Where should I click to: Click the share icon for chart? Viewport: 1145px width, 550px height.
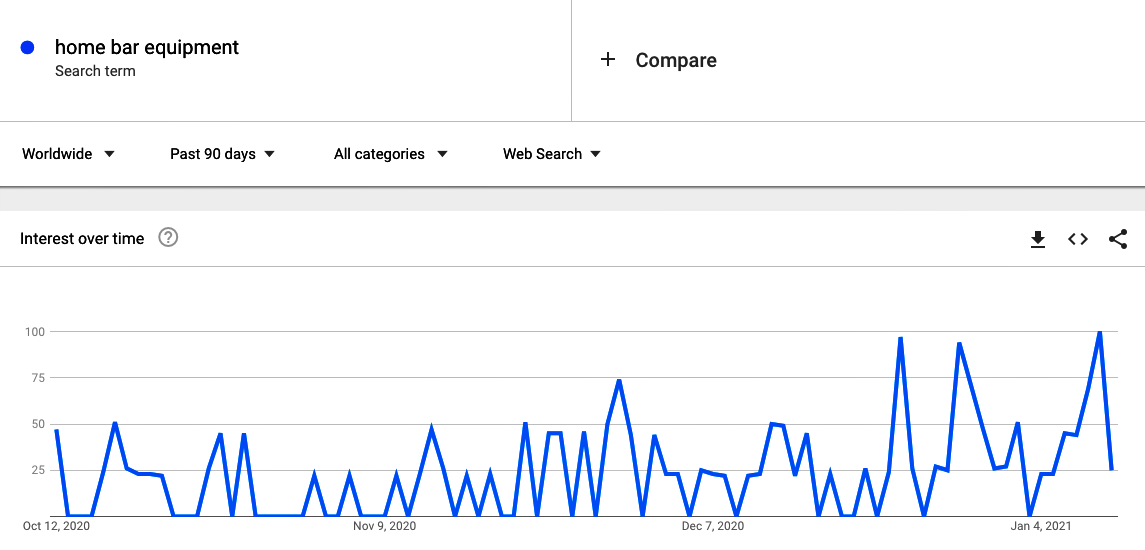point(1118,239)
